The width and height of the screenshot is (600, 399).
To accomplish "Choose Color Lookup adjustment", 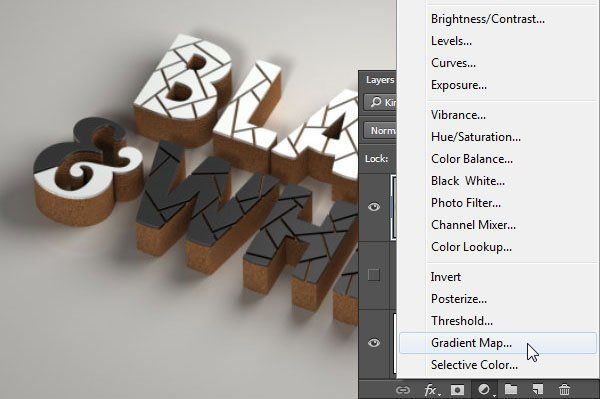I will [471, 247].
